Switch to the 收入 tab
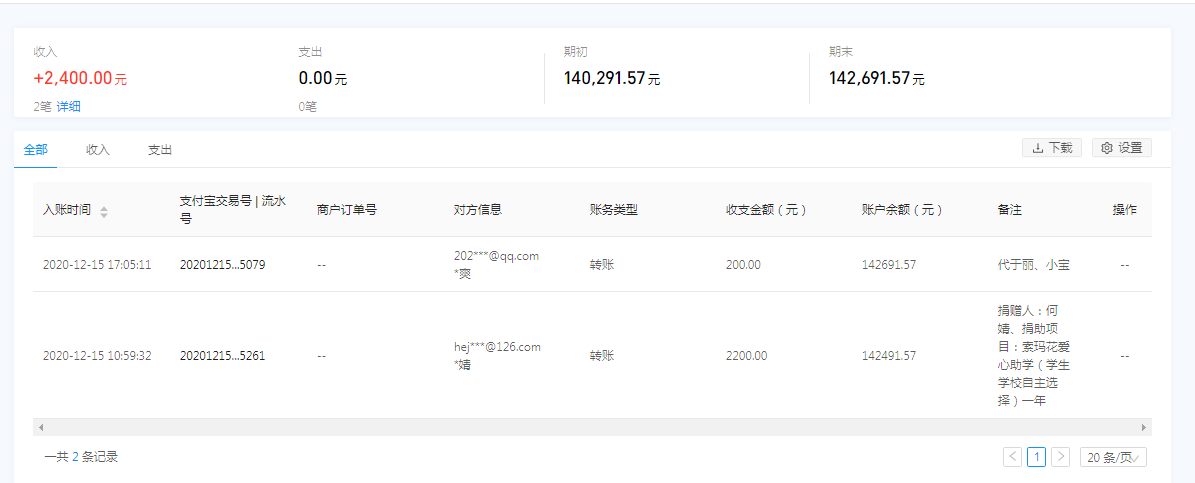Image resolution: width=1195 pixels, height=483 pixels. click(x=98, y=150)
